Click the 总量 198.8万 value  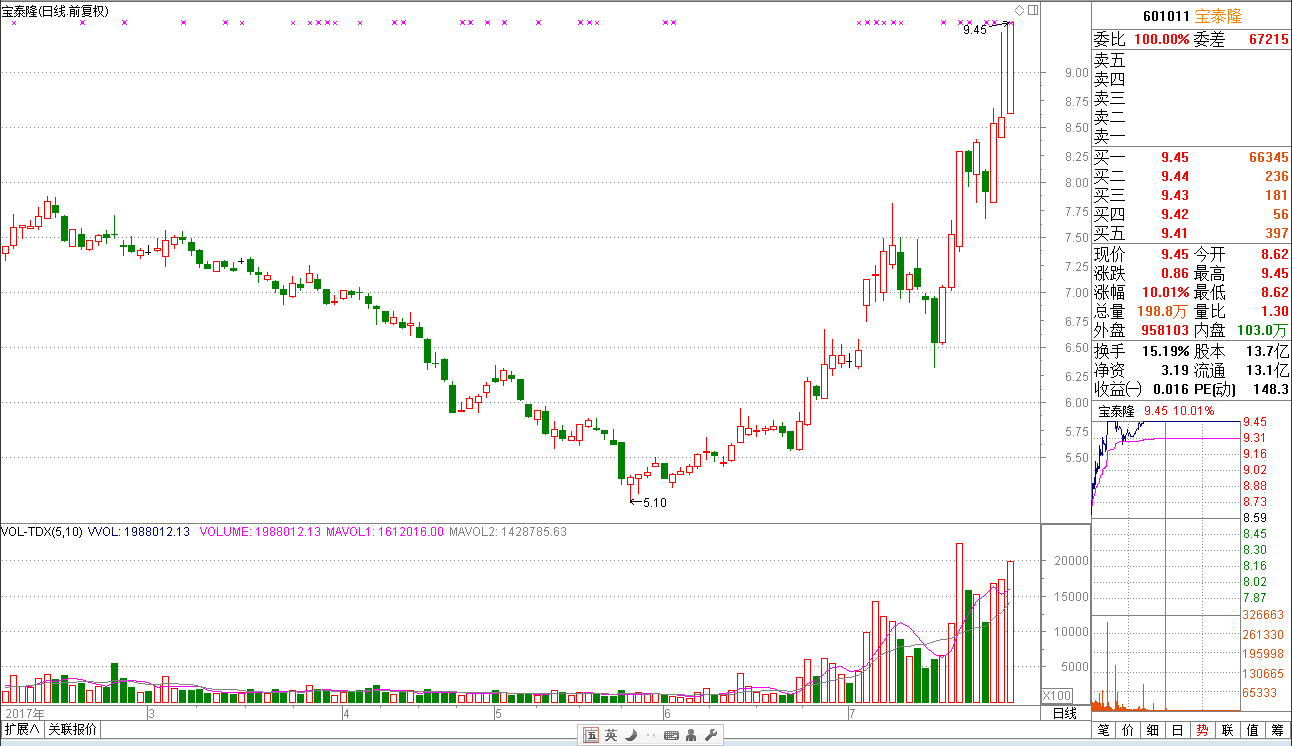[x=1163, y=311]
